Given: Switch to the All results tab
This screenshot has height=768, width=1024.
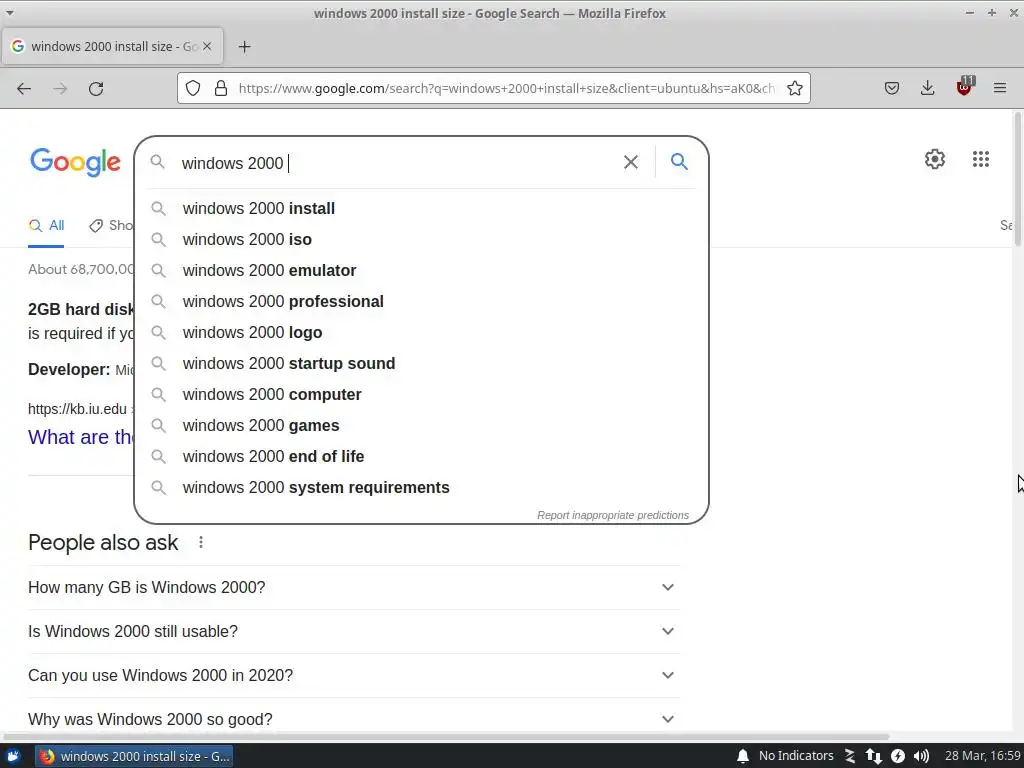Looking at the screenshot, I should pos(46,226).
